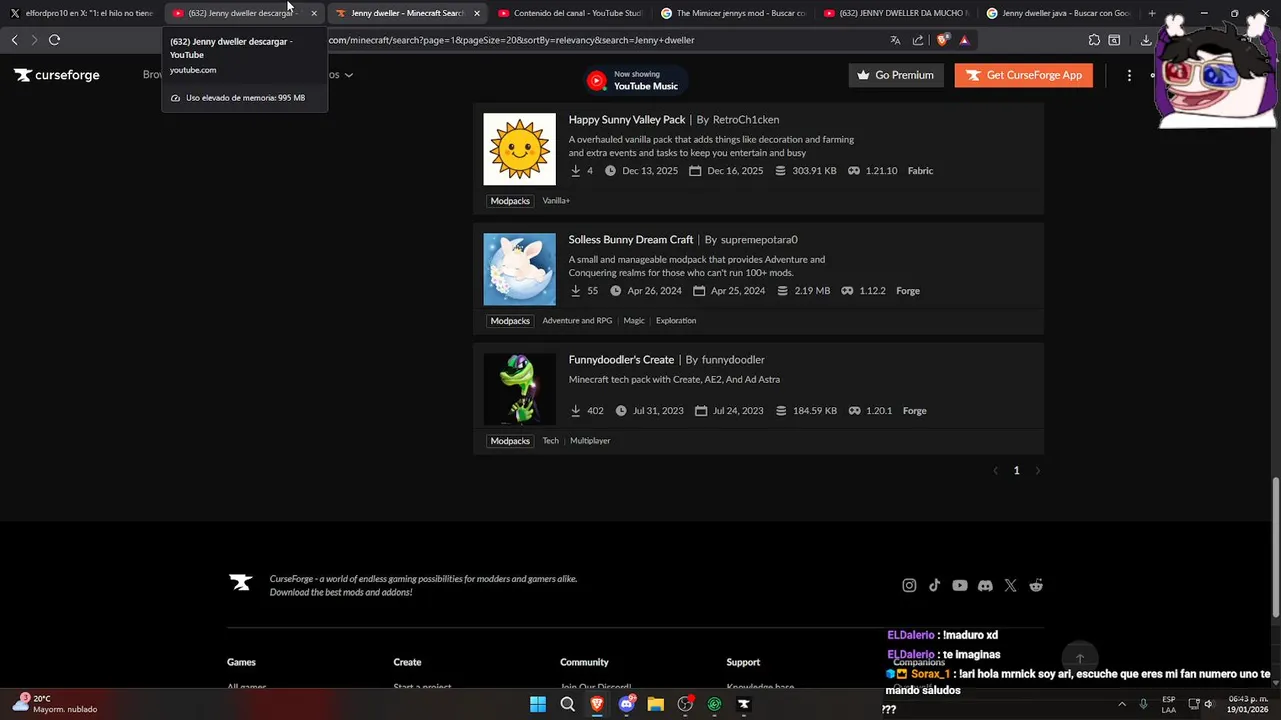Switch to The Mimicer jennys mod search tab
This screenshot has height=720, width=1281.
[x=733, y=13]
